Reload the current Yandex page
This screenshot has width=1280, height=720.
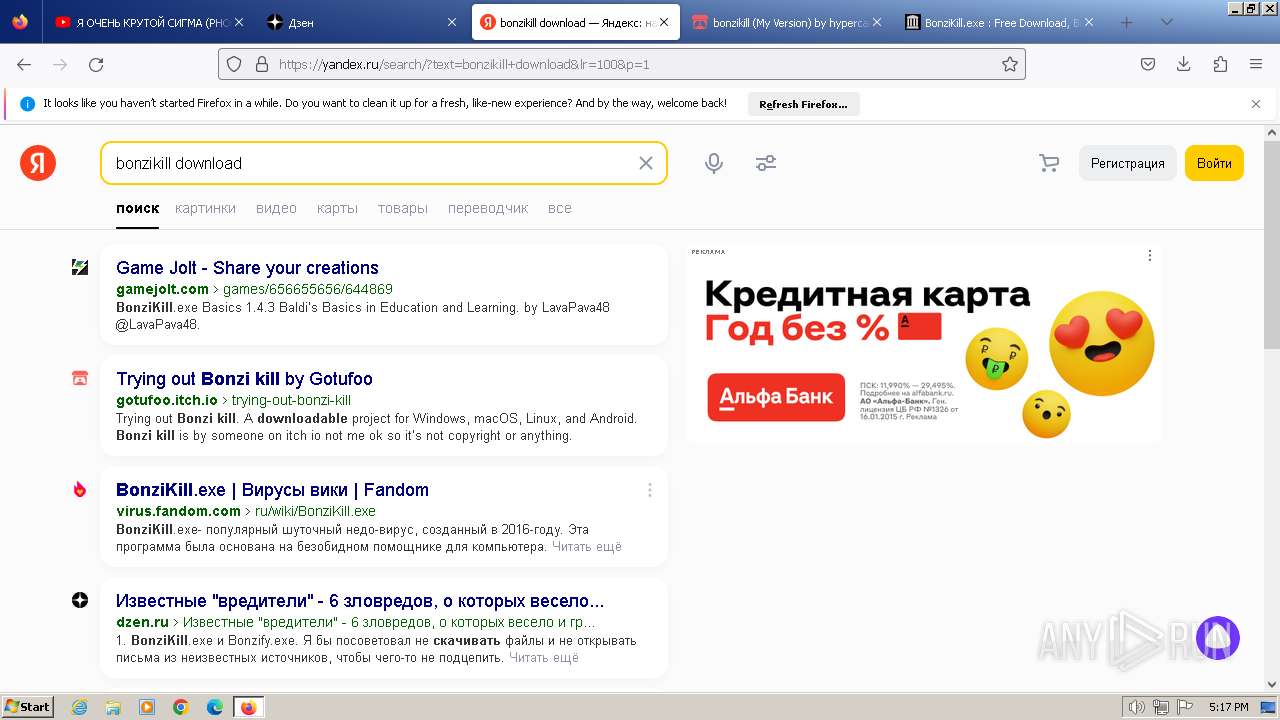[x=96, y=64]
